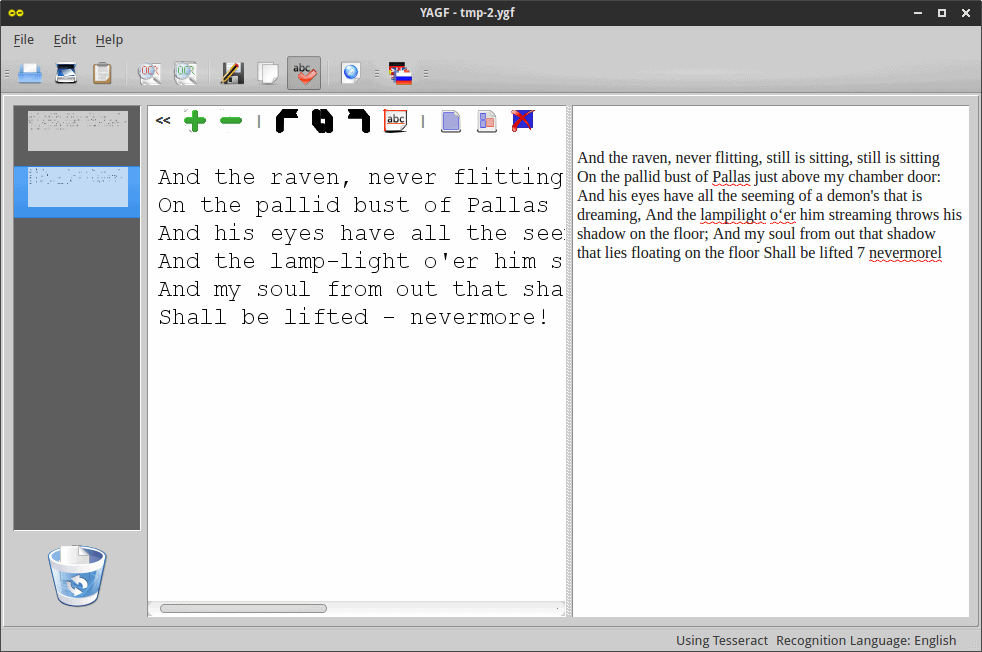Click the blue scanner icon in main toolbar
982x652 pixels.
29,73
